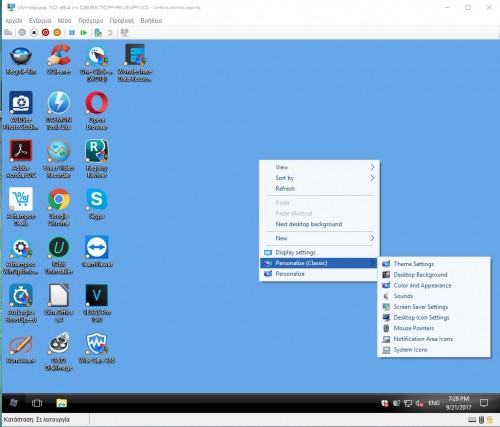This screenshot has width=500, height=427.
Task: Click the Hyper-V pause toolbar button
Action: coord(72,33)
